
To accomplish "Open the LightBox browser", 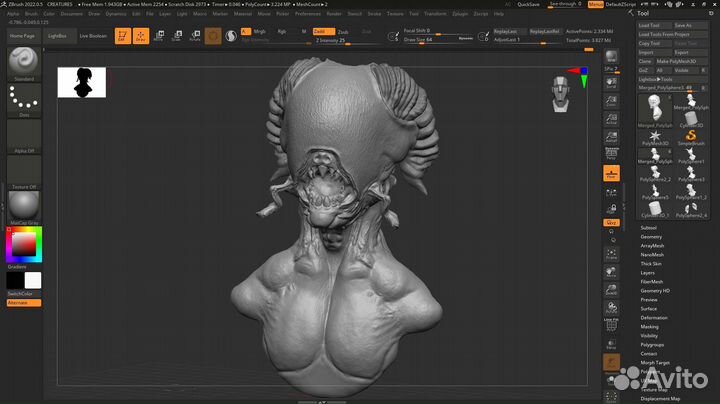I will coord(57,36).
